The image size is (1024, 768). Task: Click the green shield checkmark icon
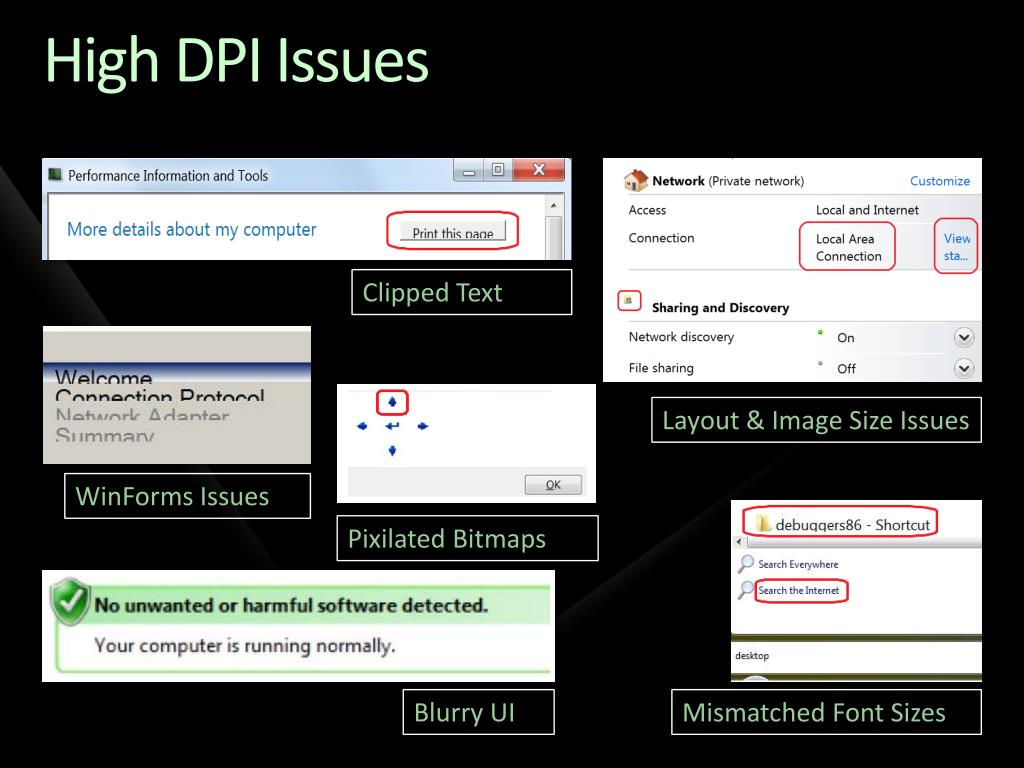71,601
